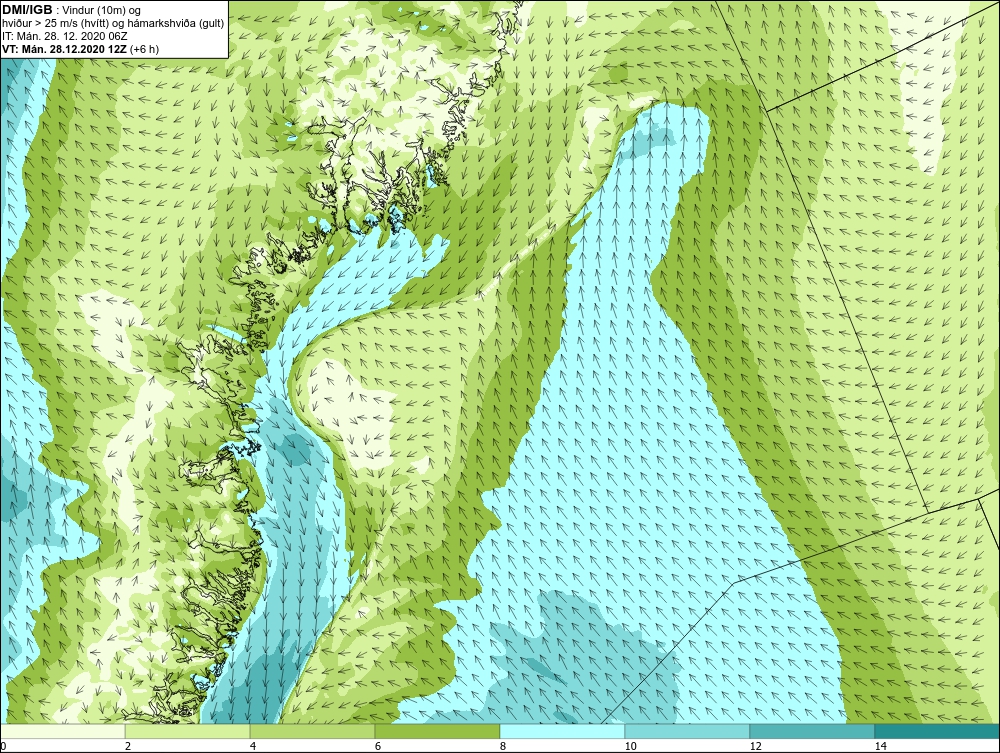This screenshot has width=1000, height=753.
Task: Click the 'IT: Mán. 28. 12. 2020 06Z' line
Action: 64,36
